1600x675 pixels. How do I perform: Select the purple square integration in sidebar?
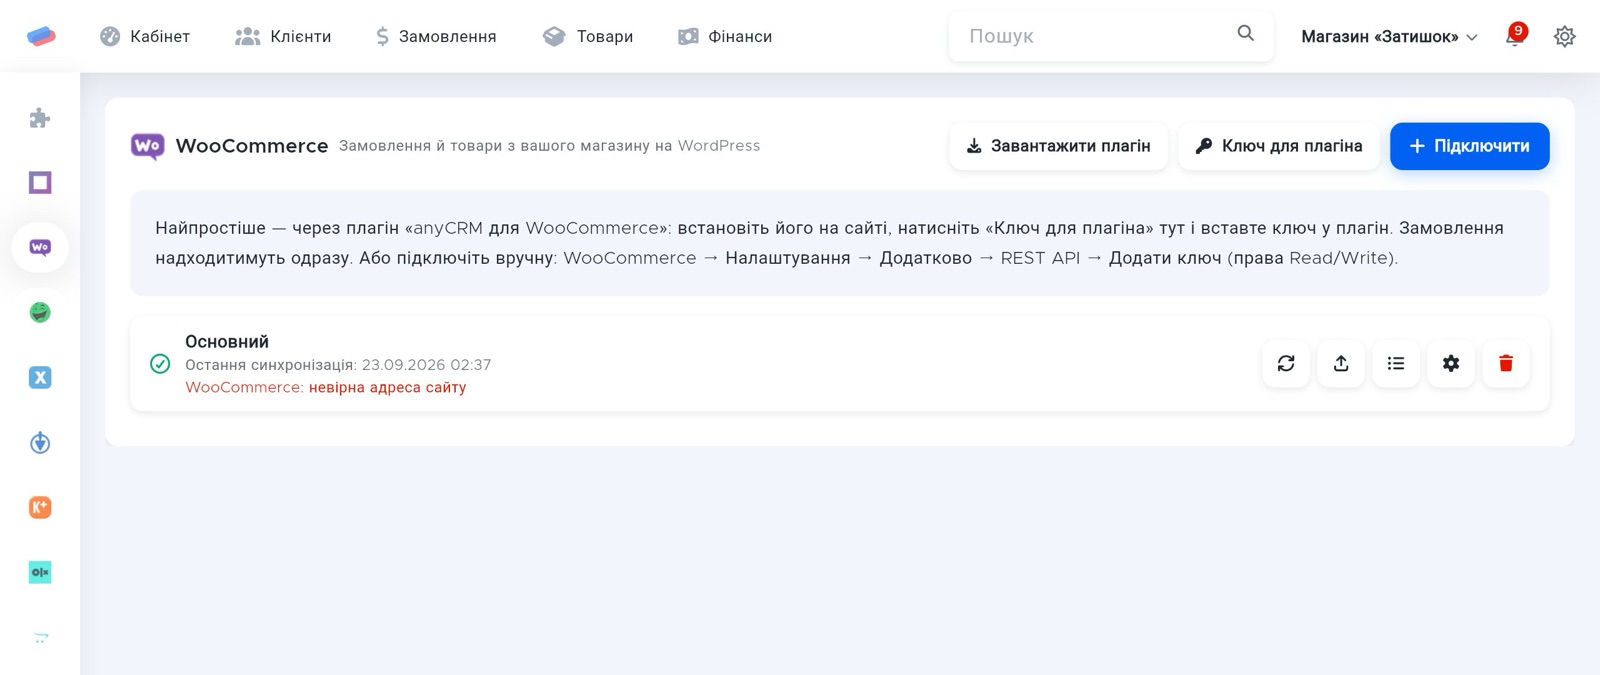click(40, 182)
